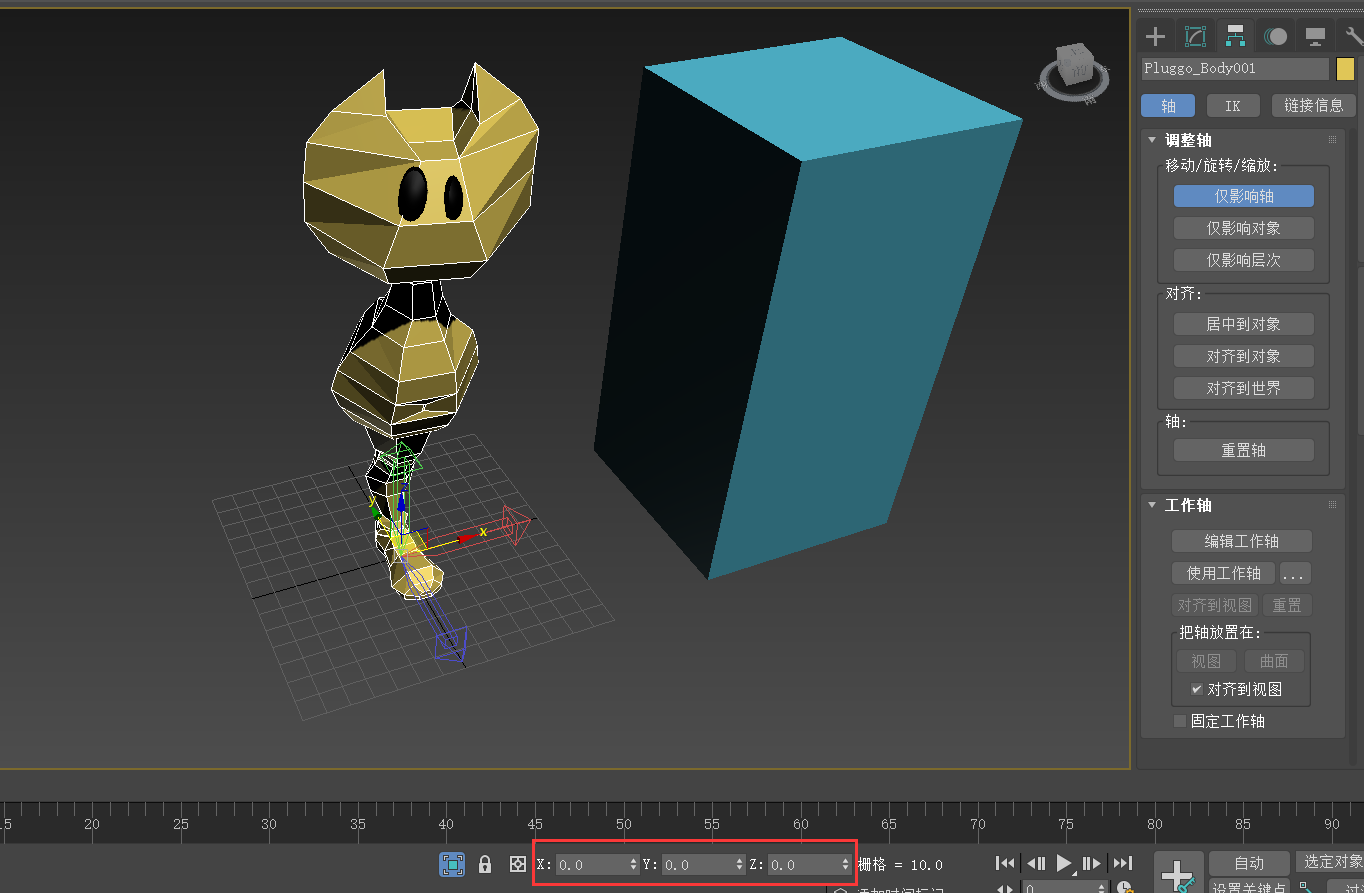Enable the 固定工作轴 checkbox
This screenshot has width=1364, height=893.
pos(1180,721)
